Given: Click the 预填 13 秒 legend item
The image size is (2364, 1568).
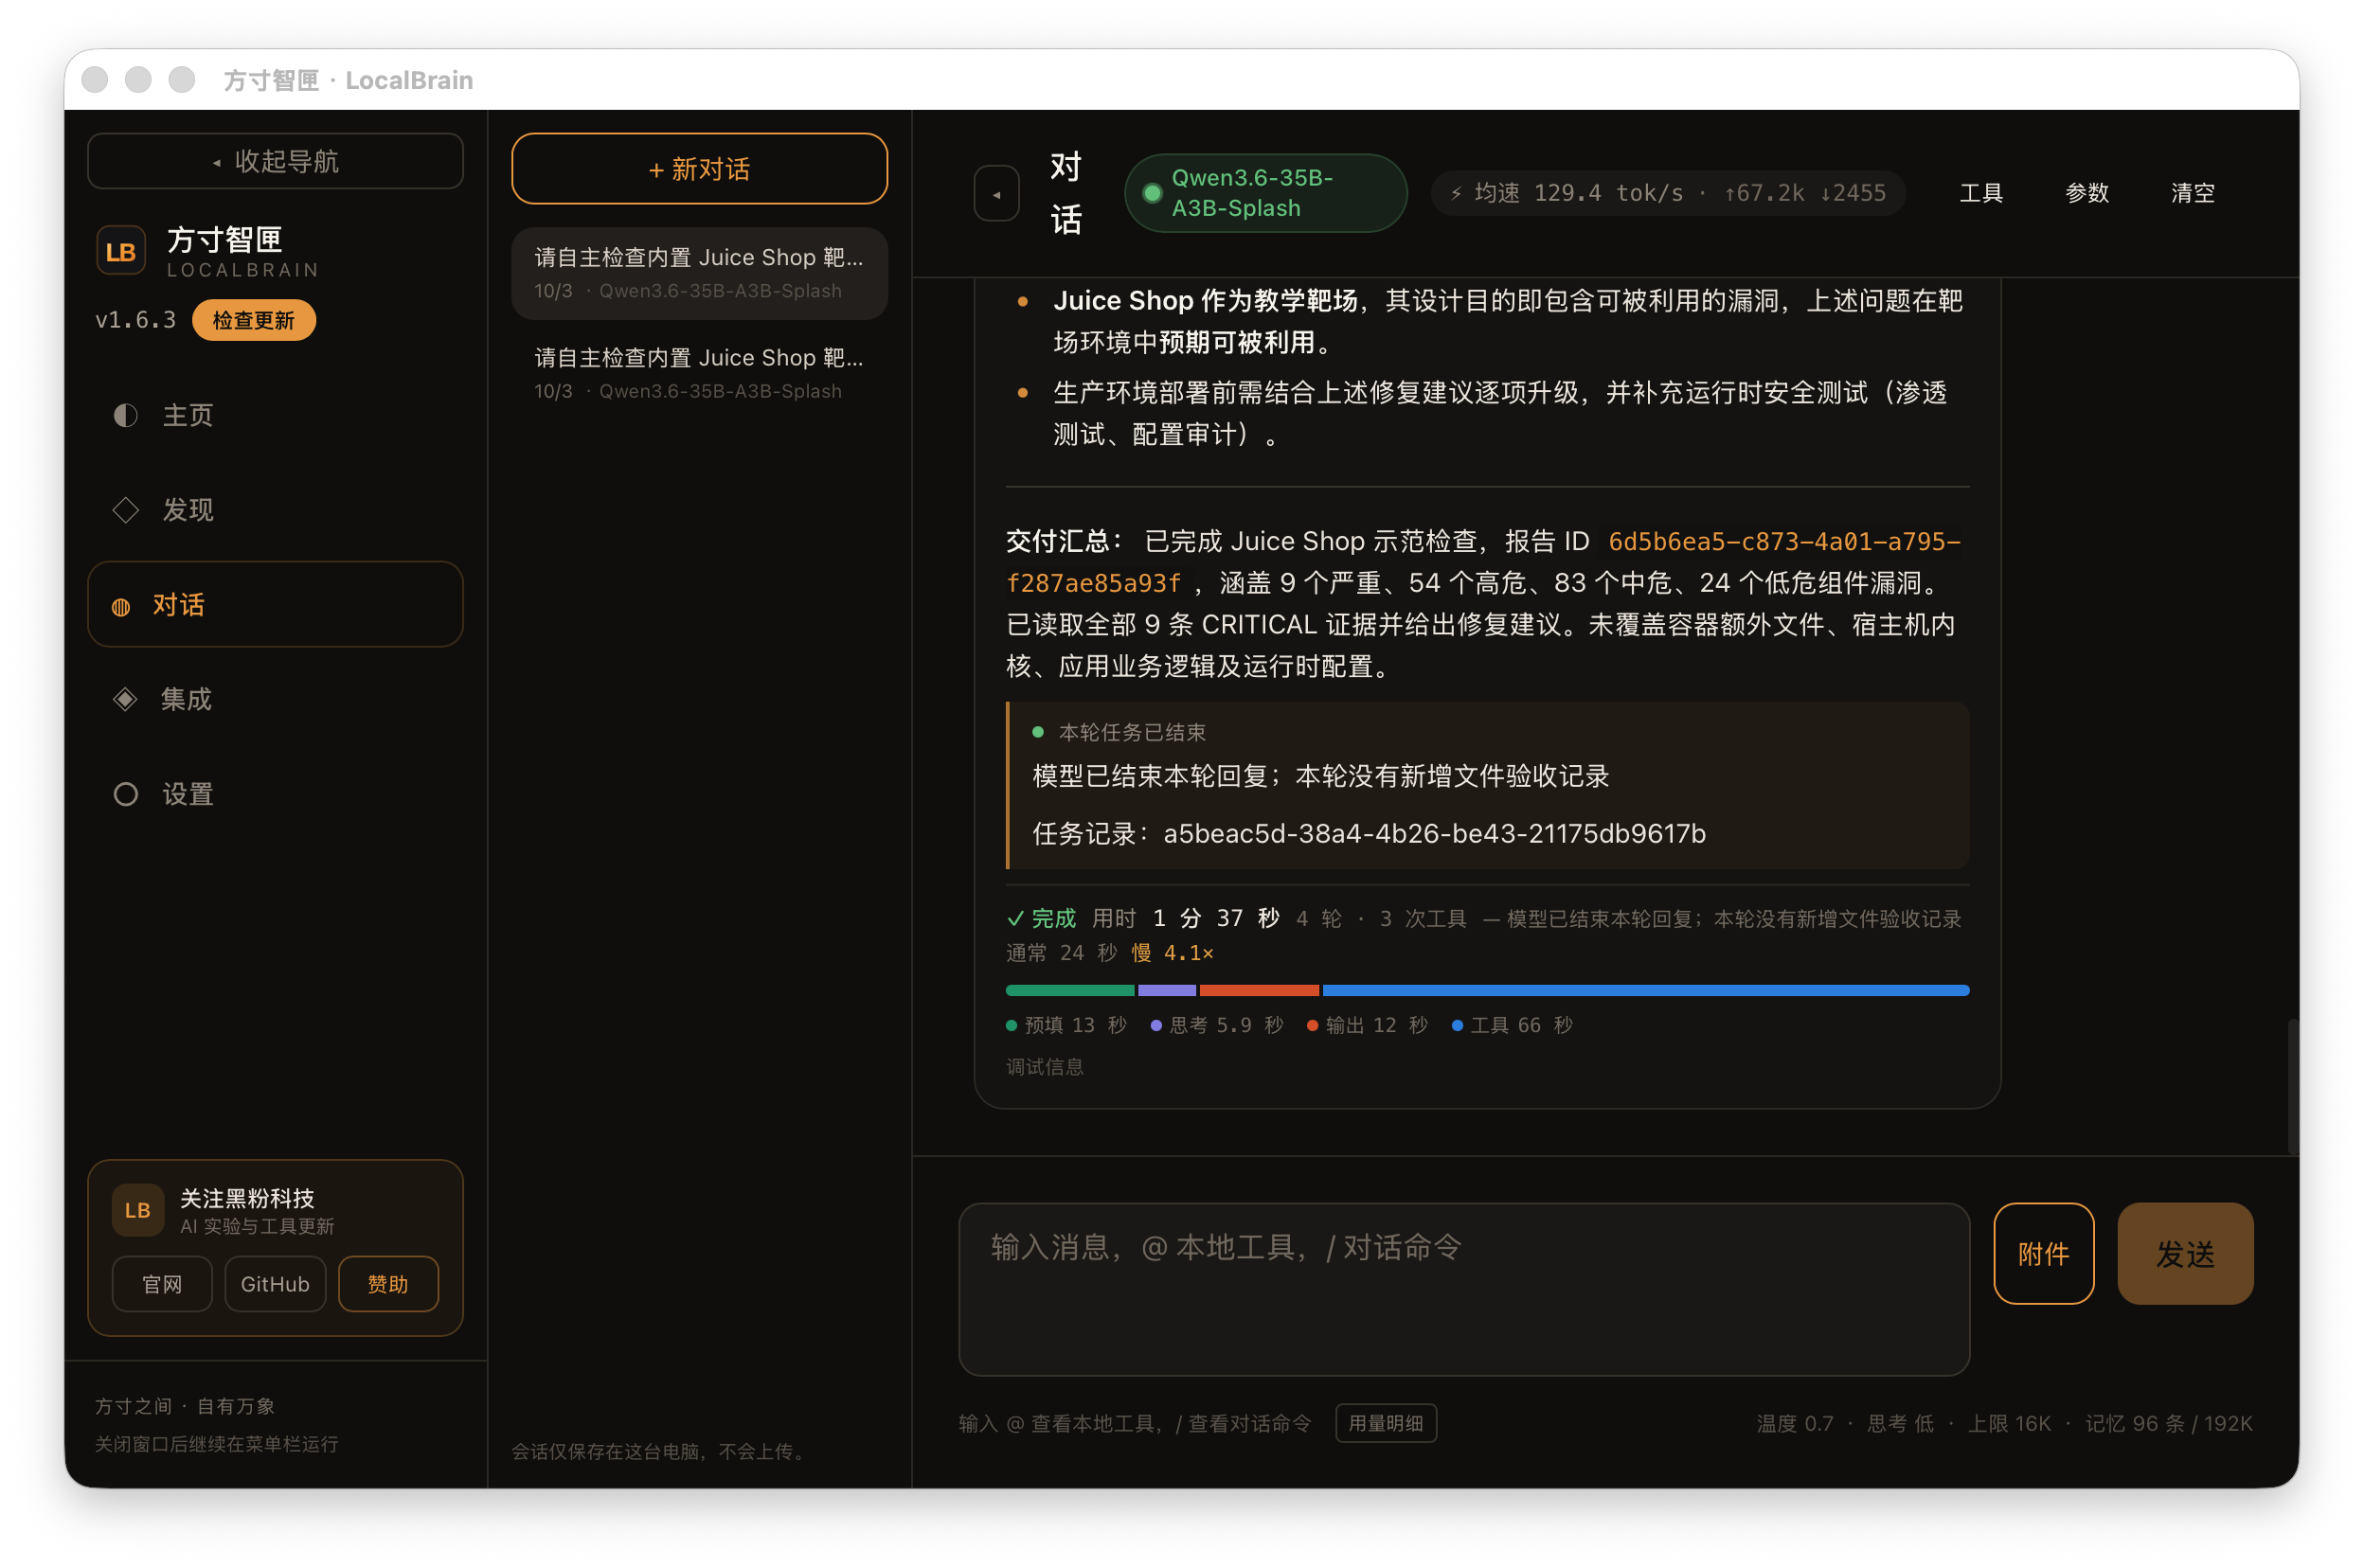Looking at the screenshot, I should 1066,1025.
